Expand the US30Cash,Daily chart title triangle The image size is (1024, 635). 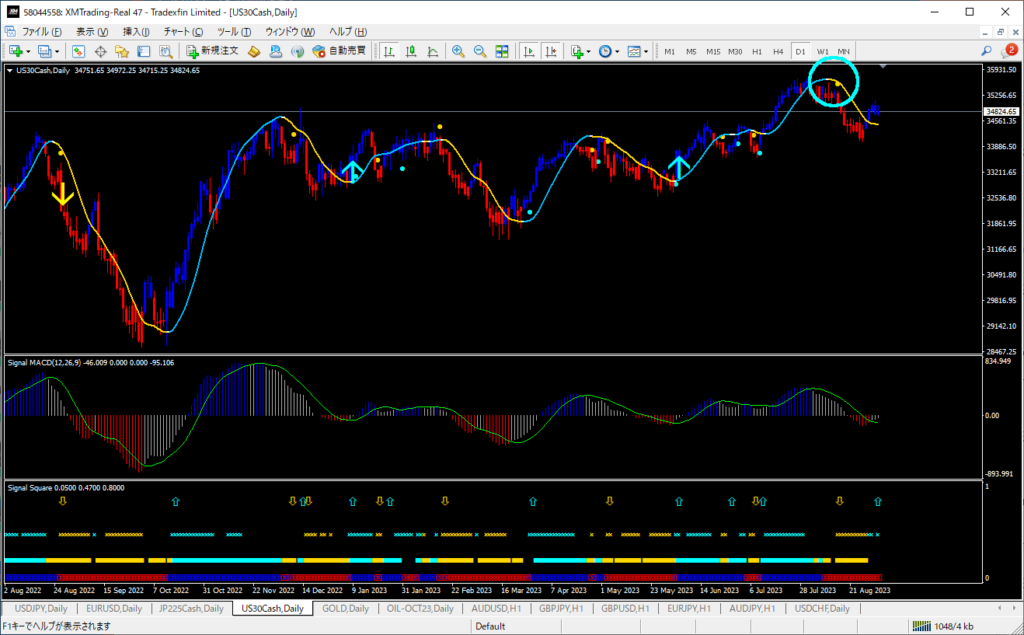point(10,71)
